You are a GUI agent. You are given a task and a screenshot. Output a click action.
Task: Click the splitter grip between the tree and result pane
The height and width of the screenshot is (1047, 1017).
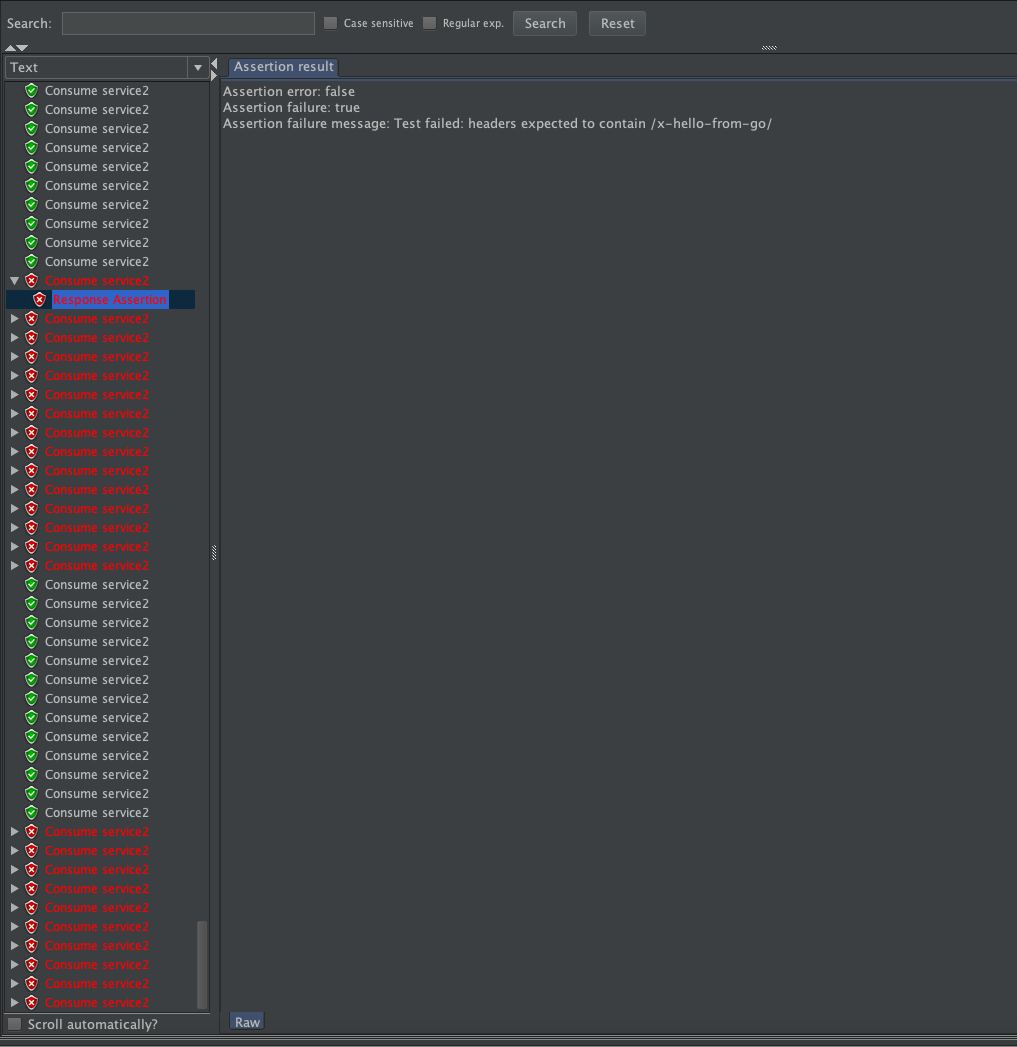pyautogui.click(x=214, y=552)
